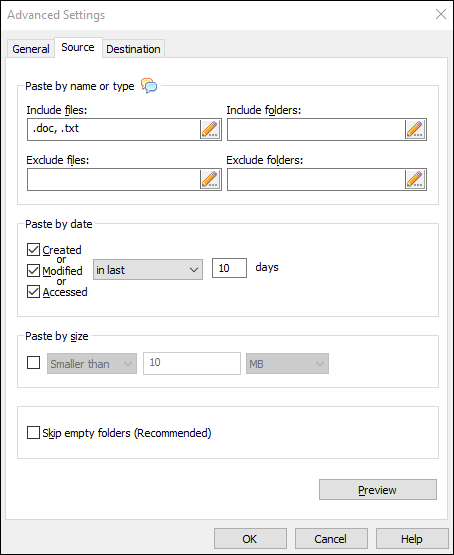Open Help from the dialog
The width and height of the screenshot is (454, 555).
click(412, 539)
